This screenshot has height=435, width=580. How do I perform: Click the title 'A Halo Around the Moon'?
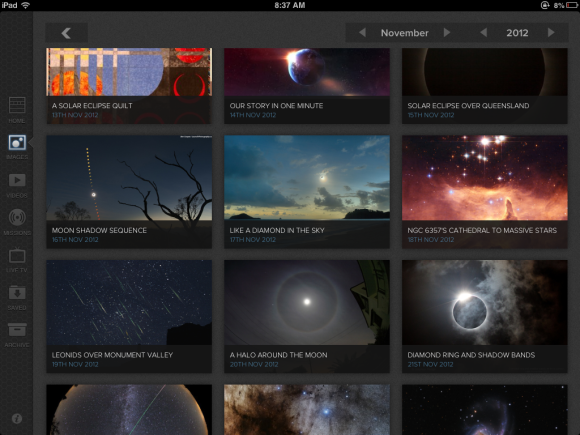click(x=279, y=355)
